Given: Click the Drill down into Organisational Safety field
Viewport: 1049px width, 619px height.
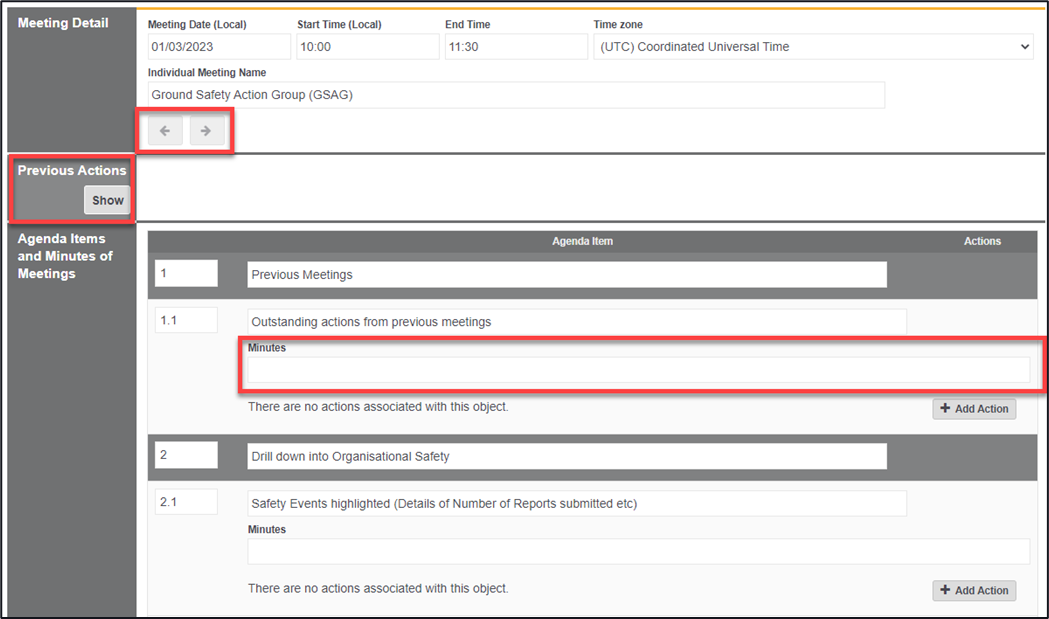Looking at the screenshot, I should 566,456.
